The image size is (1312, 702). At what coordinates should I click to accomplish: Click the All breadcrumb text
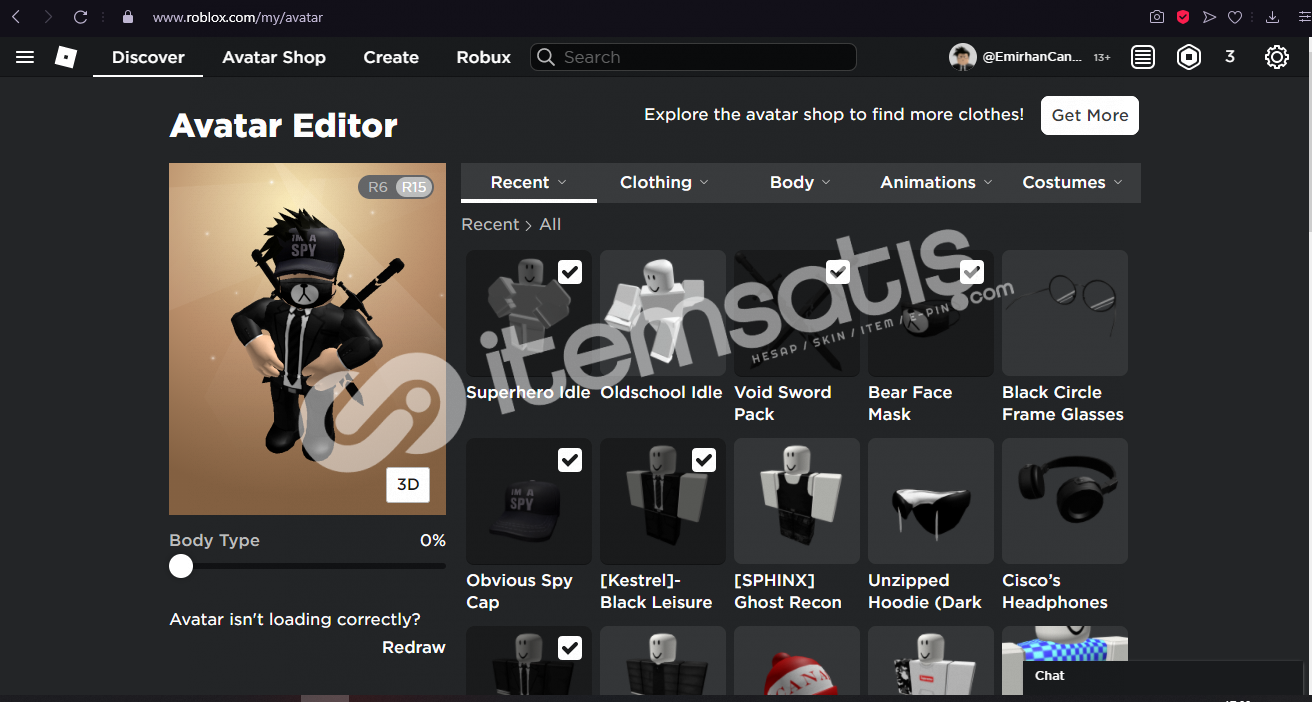550,224
